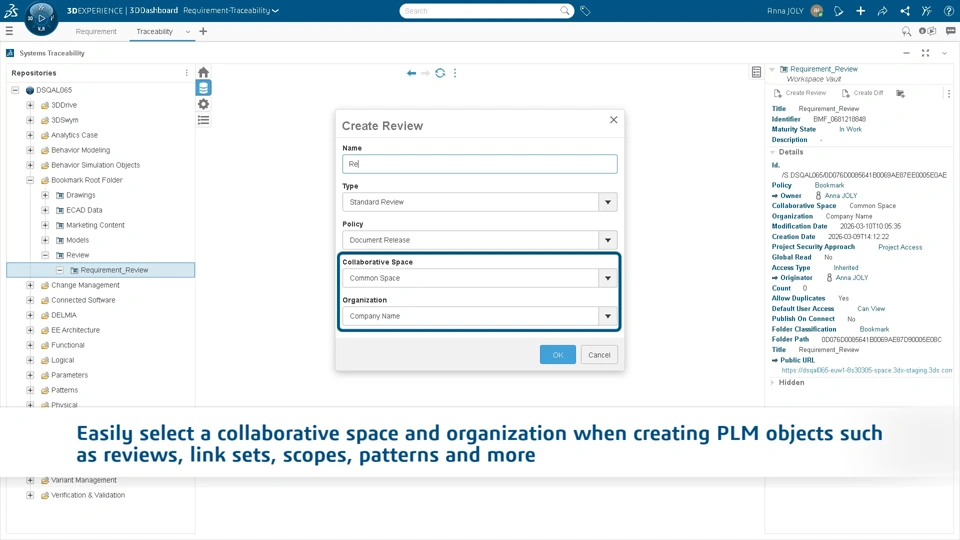
Task: Click the notifications icon in top bar
Action: [839, 10]
